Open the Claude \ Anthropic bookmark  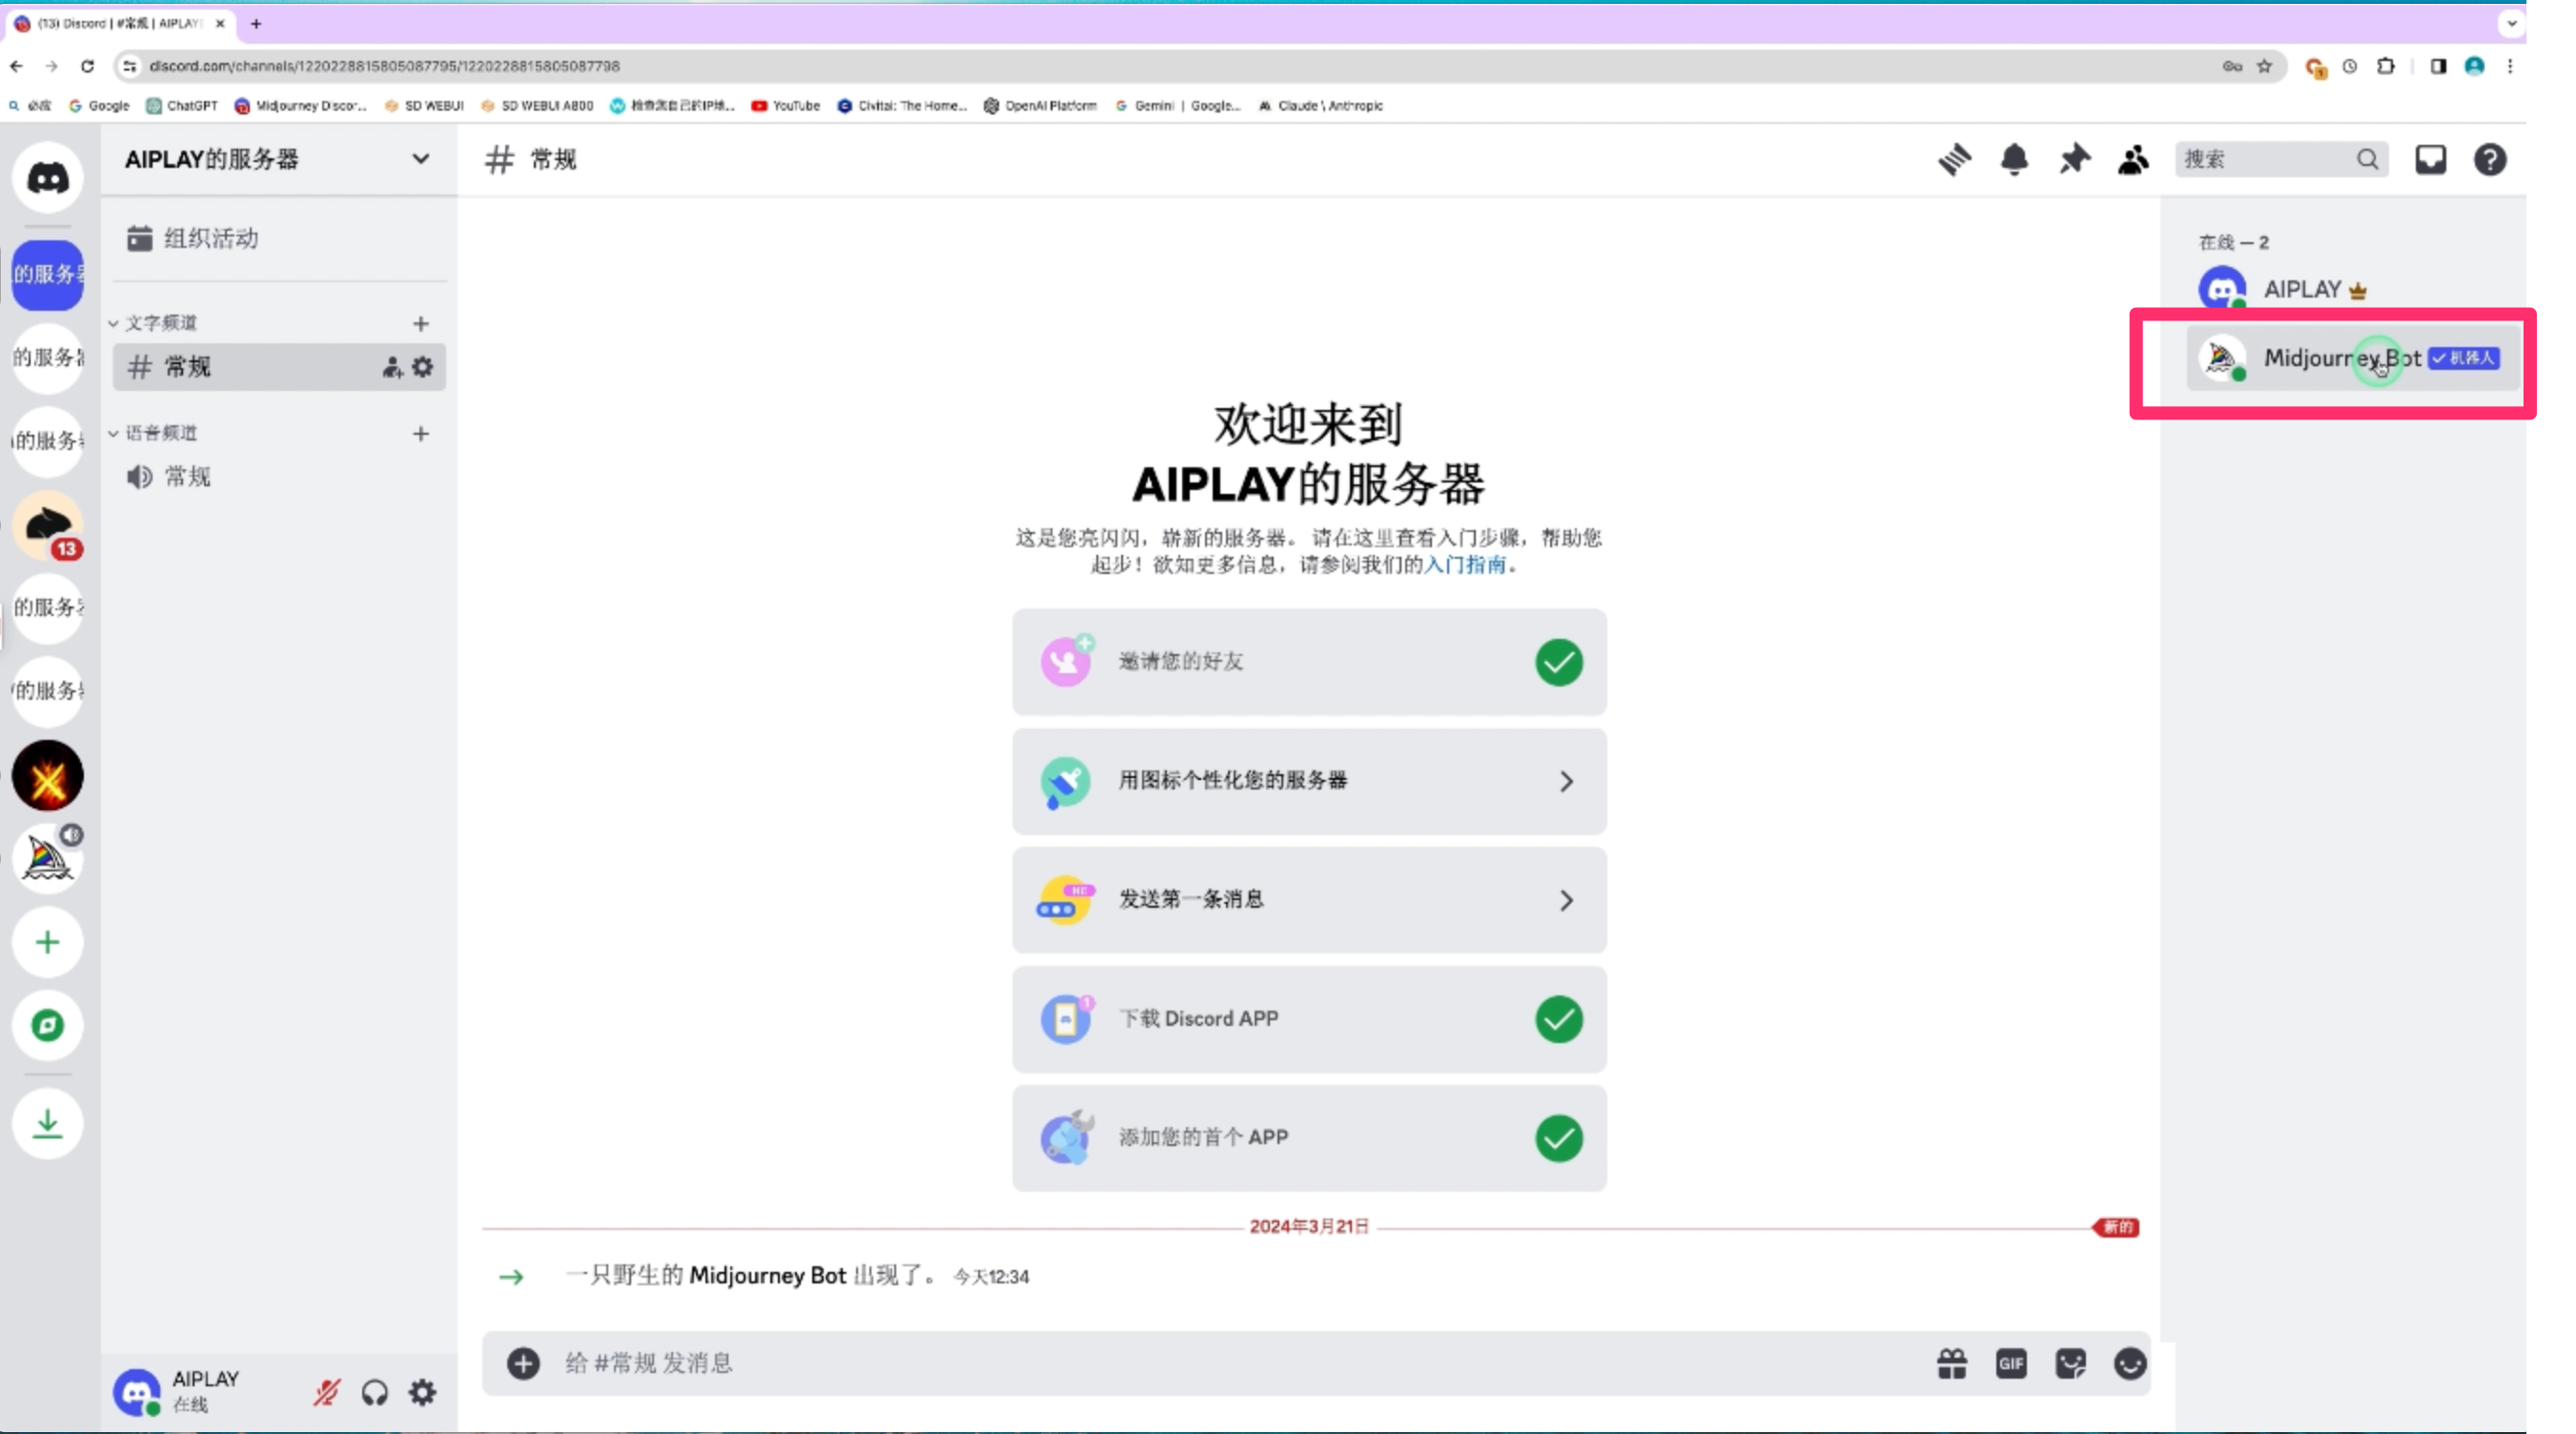point(1320,105)
